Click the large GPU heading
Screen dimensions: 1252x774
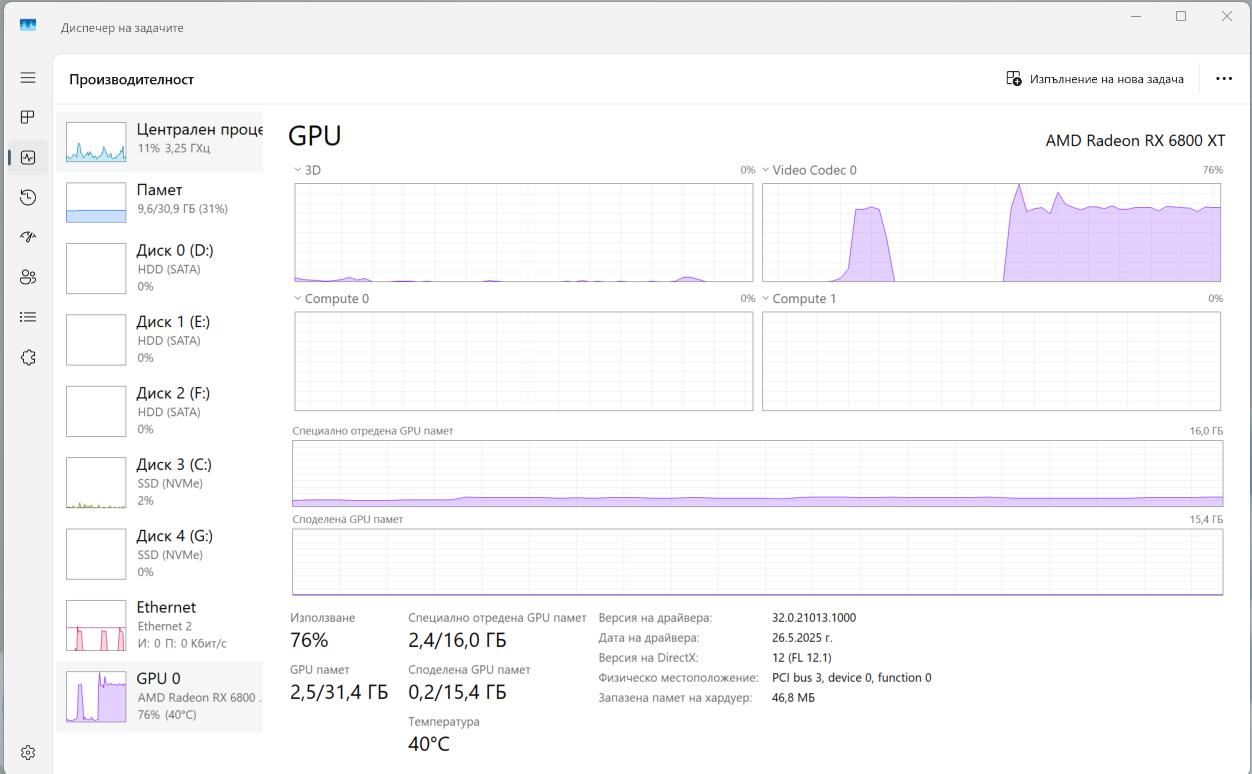[315, 136]
